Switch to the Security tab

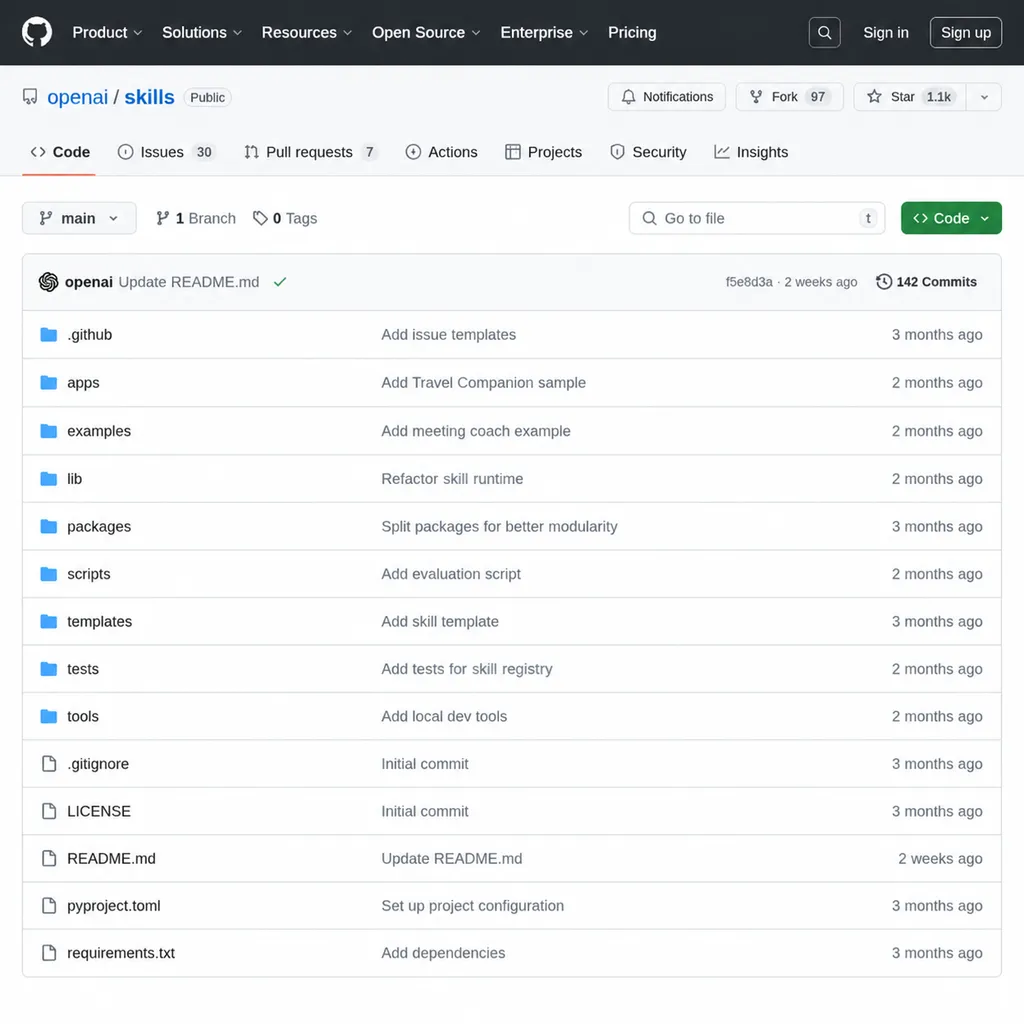point(648,152)
